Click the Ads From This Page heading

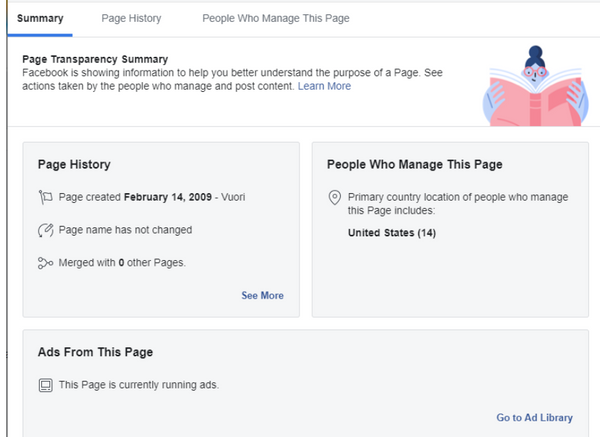[x=95, y=352]
